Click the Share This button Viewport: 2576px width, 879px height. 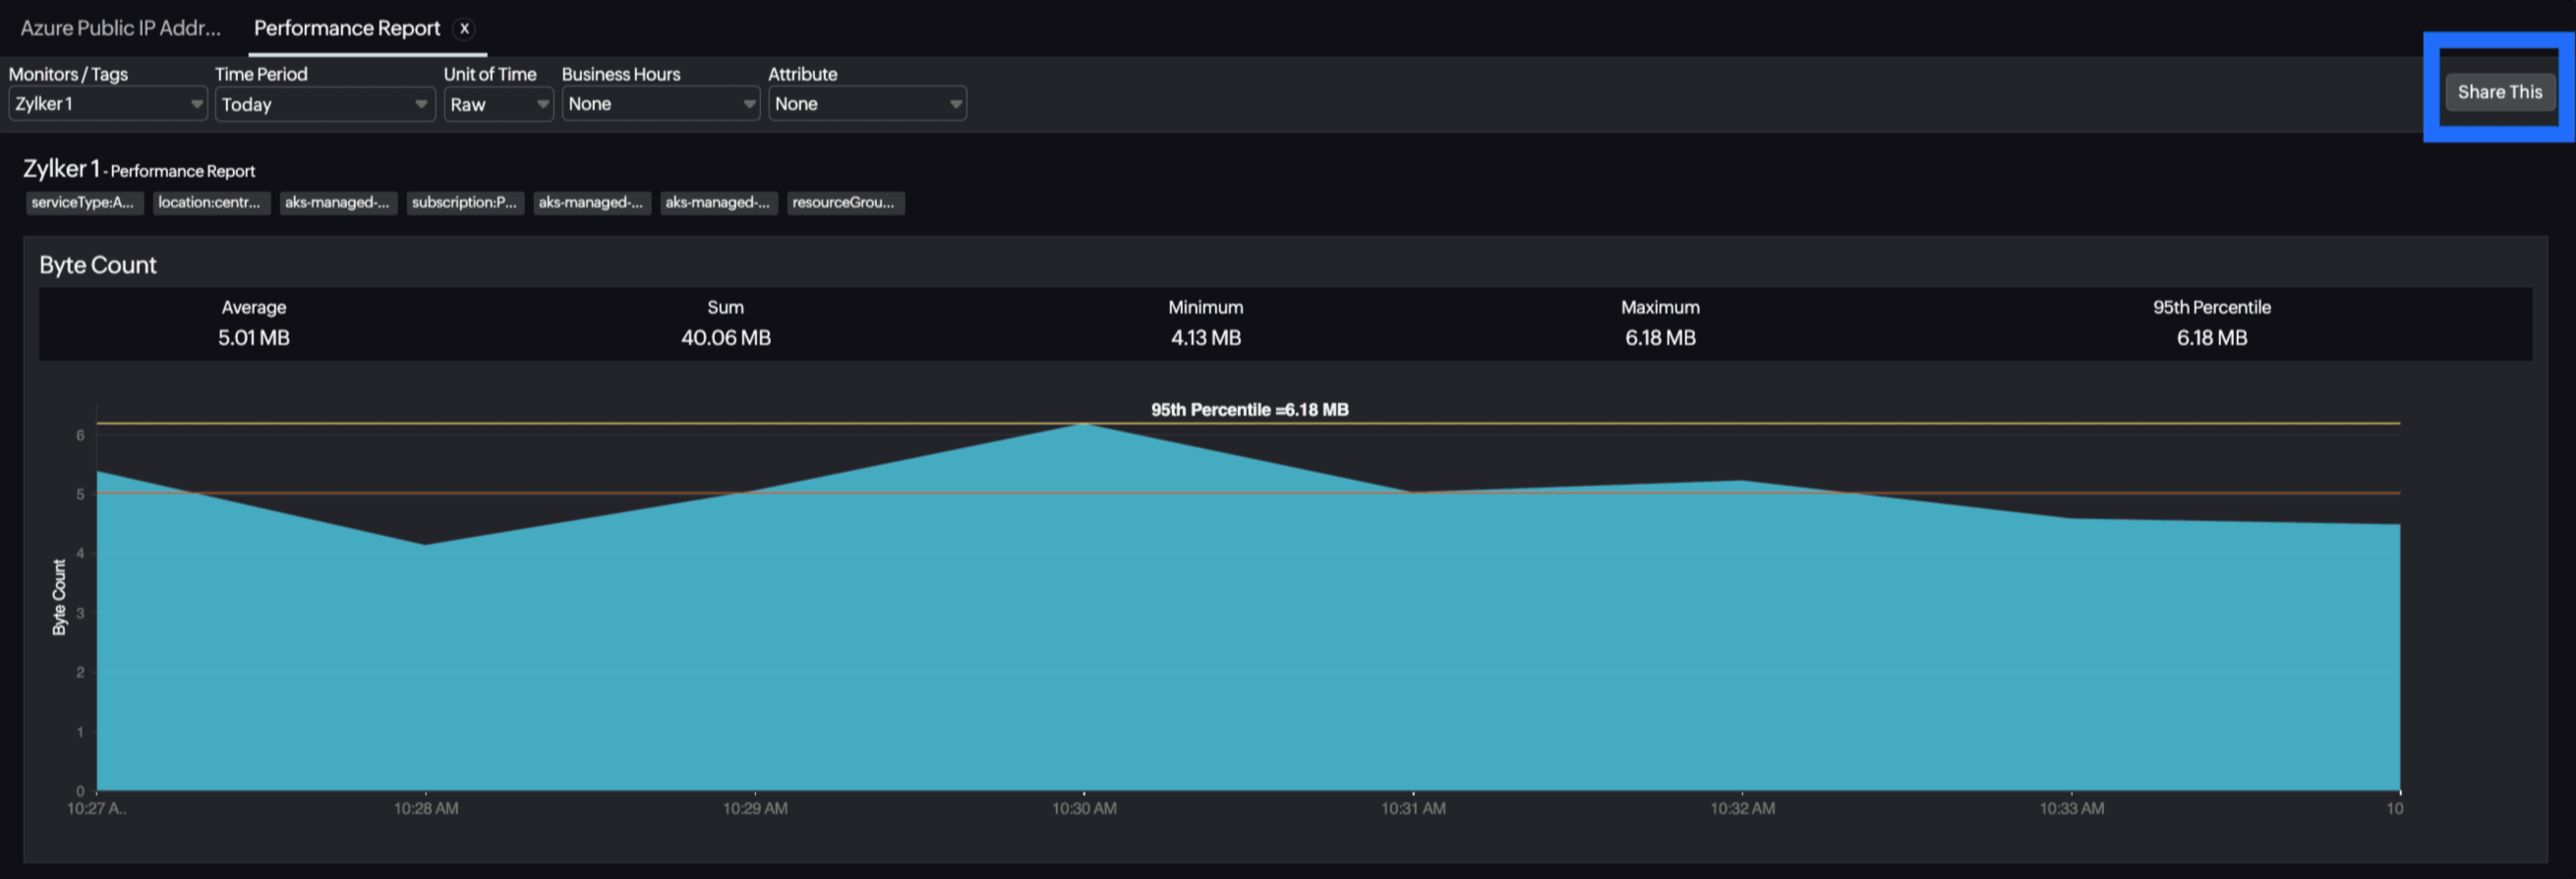point(2498,92)
